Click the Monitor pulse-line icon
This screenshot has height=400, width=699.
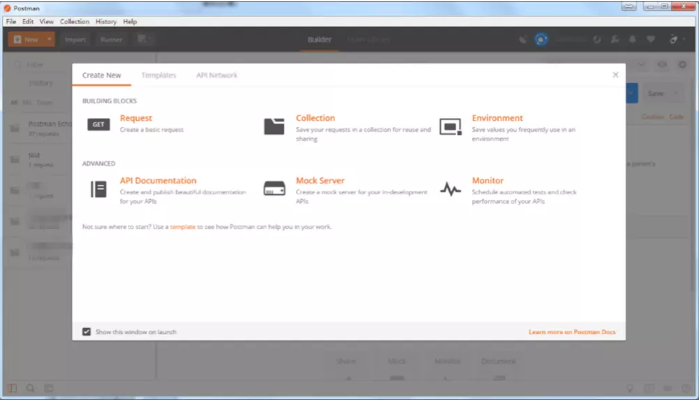[450, 189]
